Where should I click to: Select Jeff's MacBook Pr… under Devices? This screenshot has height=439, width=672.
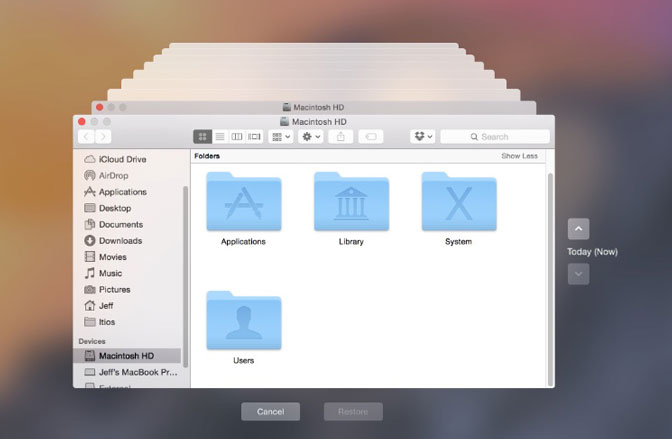[127, 372]
